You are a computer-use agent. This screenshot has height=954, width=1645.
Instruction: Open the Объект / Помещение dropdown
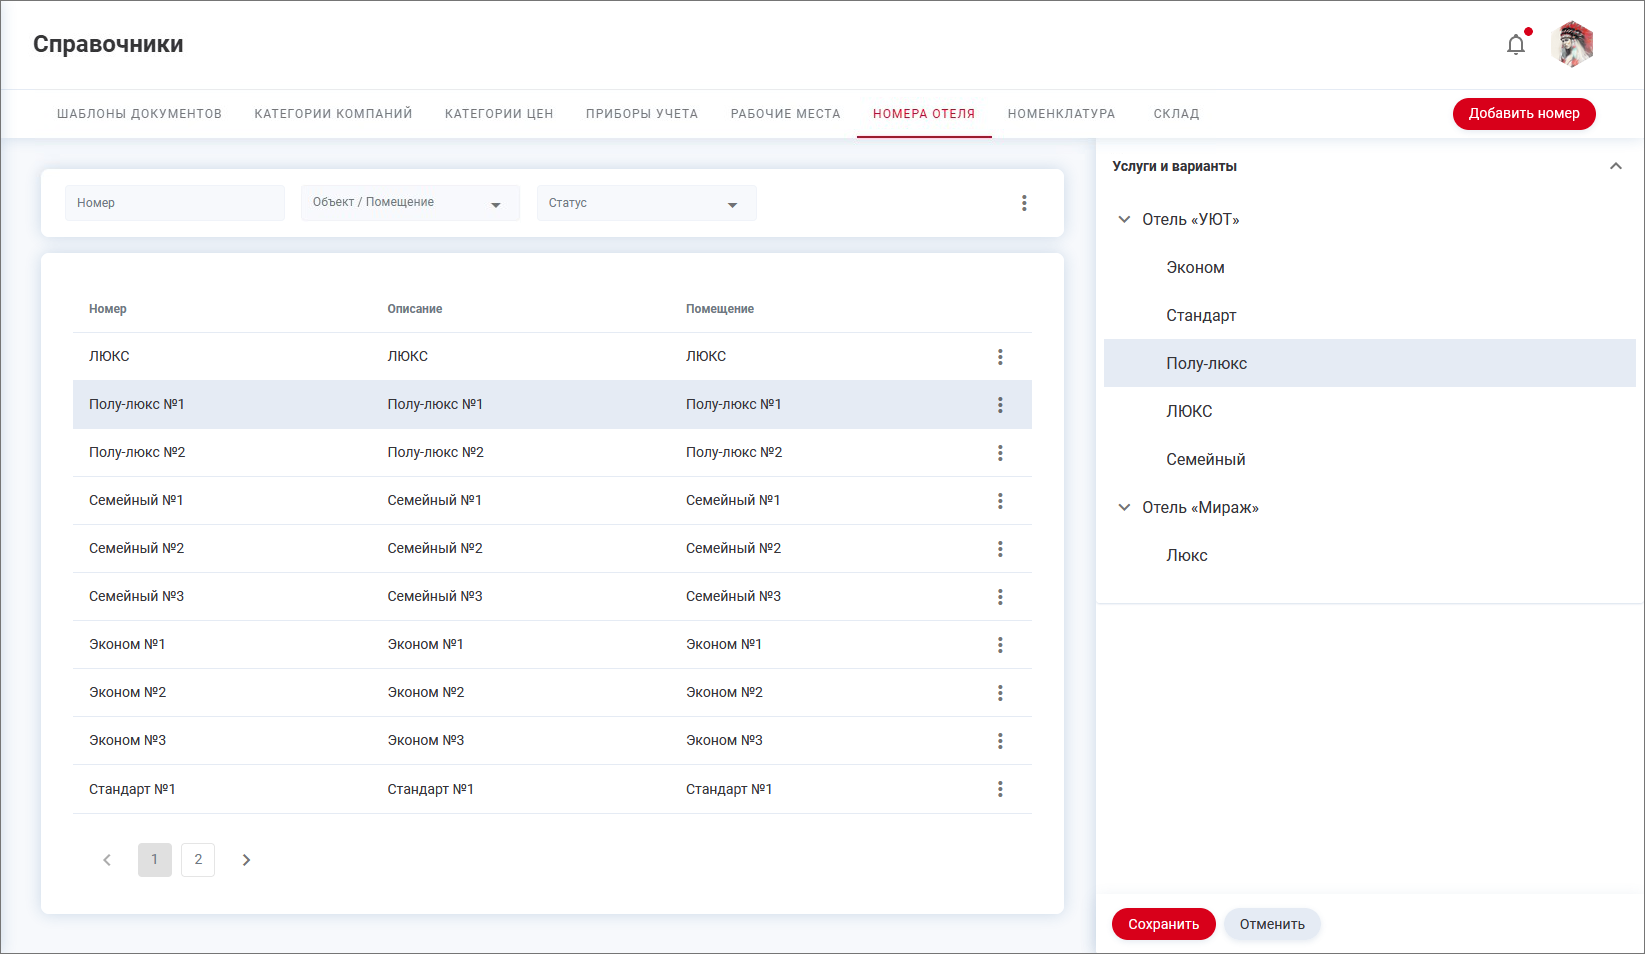(410, 203)
